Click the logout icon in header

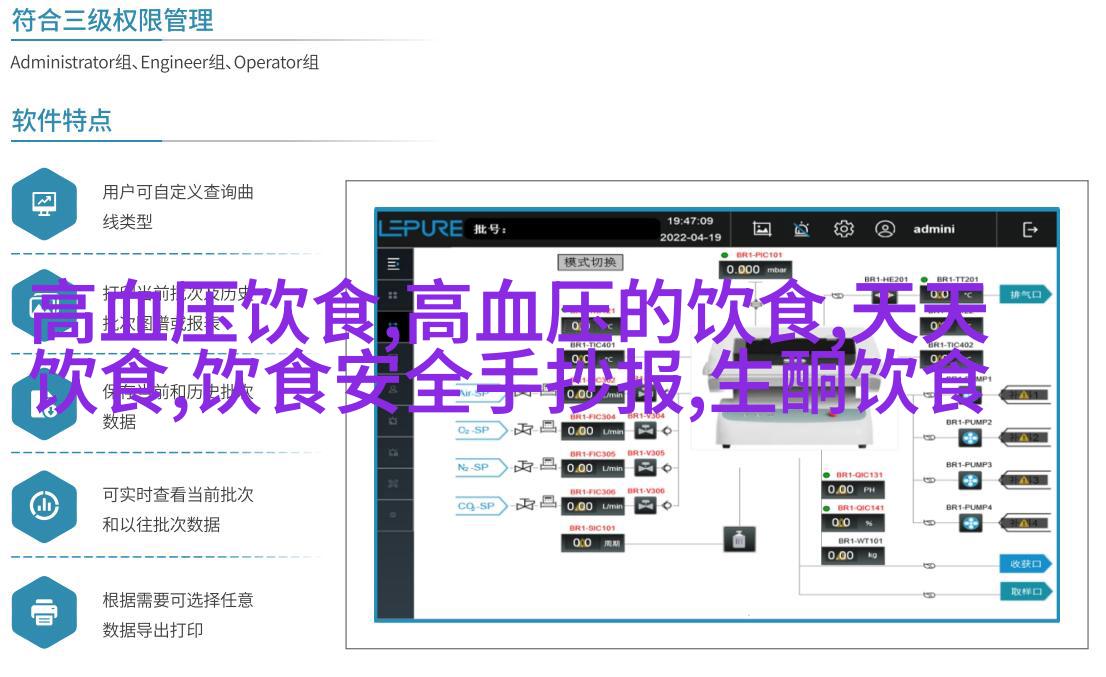(1030, 229)
